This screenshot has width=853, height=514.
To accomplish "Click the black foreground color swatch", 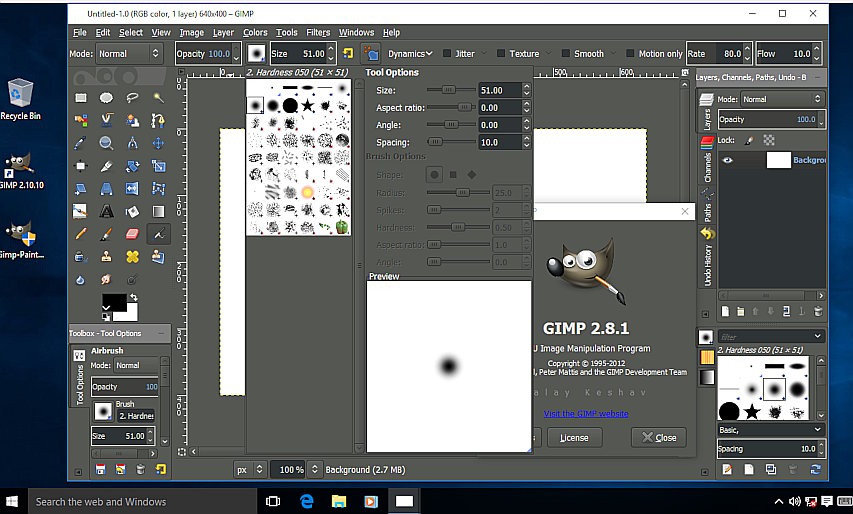I will (114, 302).
